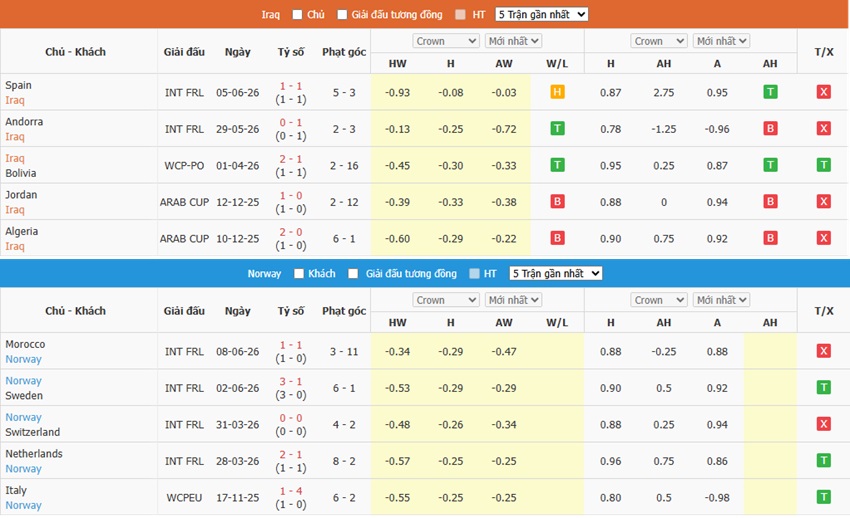Click the date 12-12-25 in Jordan row
The height and width of the screenshot is (518, 850).
237,202
